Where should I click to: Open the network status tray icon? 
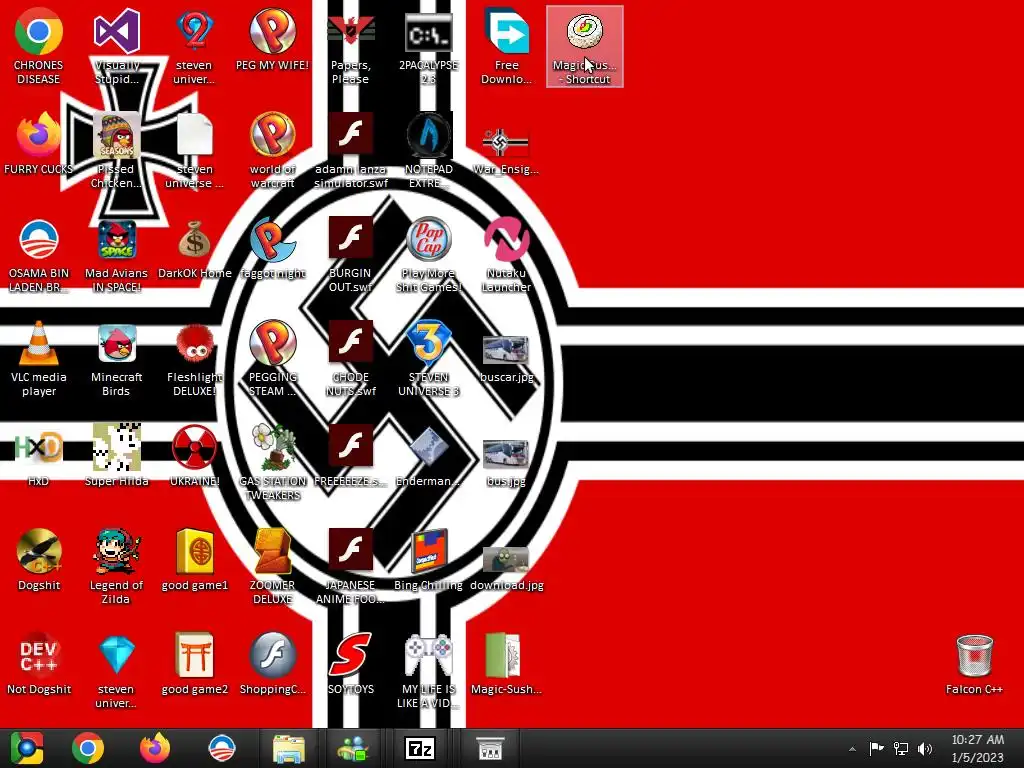coord(901,748)
